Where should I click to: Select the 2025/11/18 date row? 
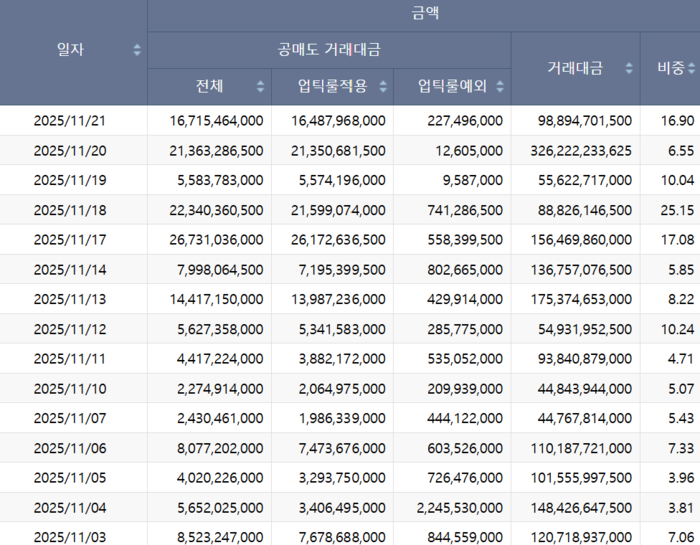[x=69, y=210]
